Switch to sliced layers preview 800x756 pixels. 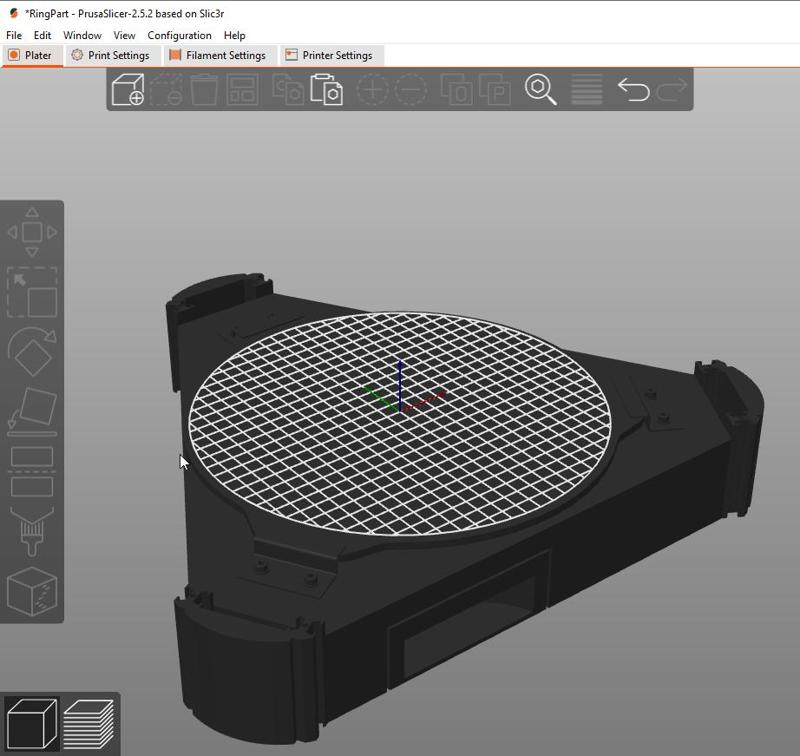(89, 724)
